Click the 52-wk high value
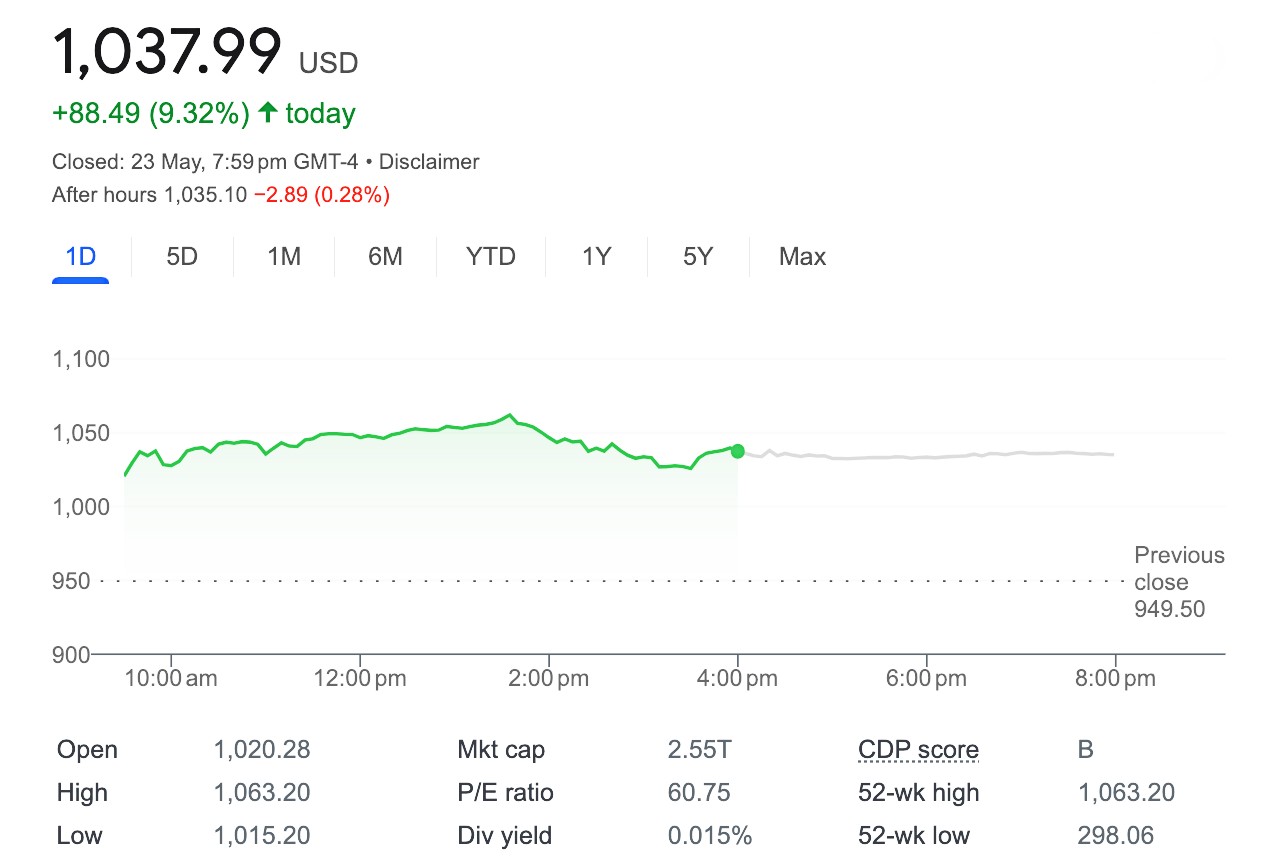Screen dimensions: 1266x868 [x=1126, y=793]
